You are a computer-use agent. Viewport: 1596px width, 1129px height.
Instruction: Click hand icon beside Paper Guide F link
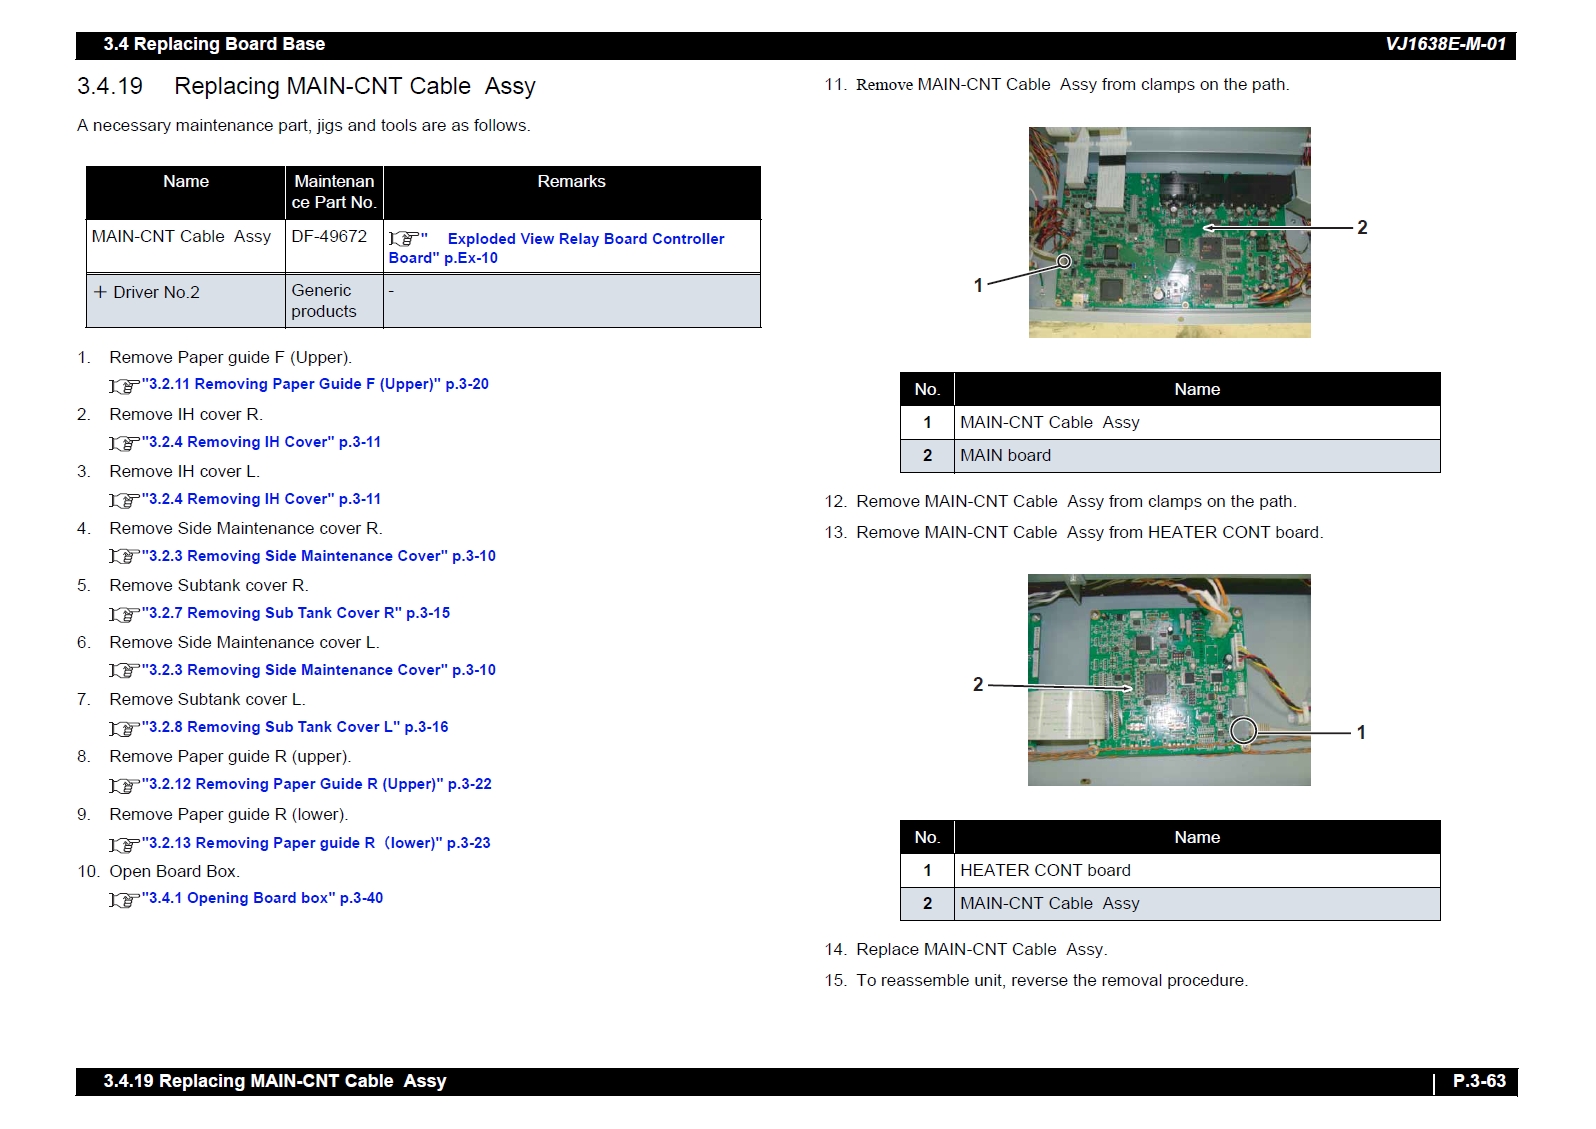coord(124,386)
